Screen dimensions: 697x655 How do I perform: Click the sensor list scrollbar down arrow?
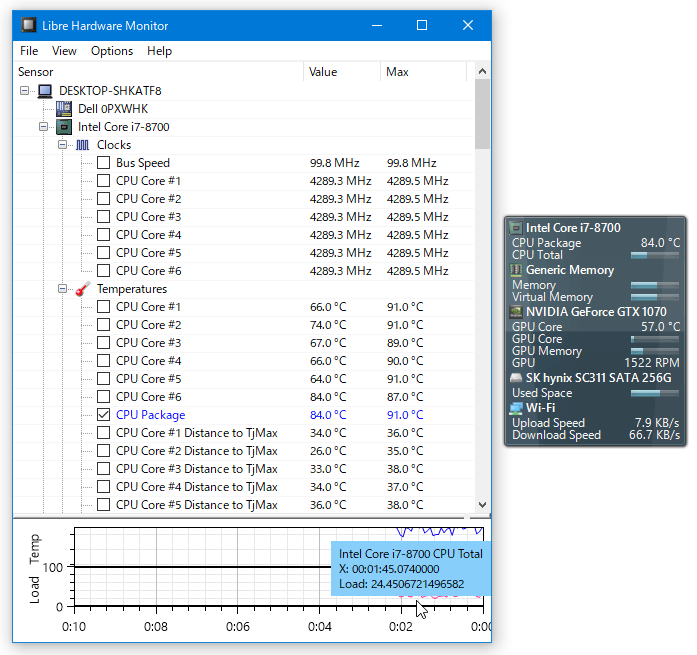pyautogui.click(x=483, y=506)
